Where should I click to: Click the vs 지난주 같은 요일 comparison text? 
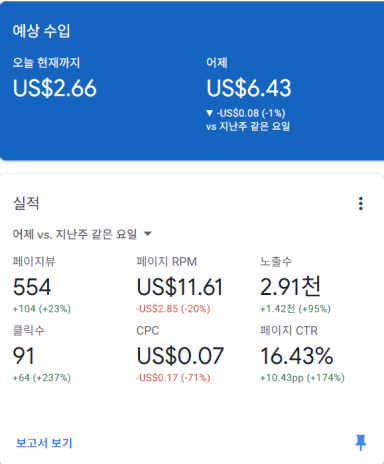click(x=248, y=126)
